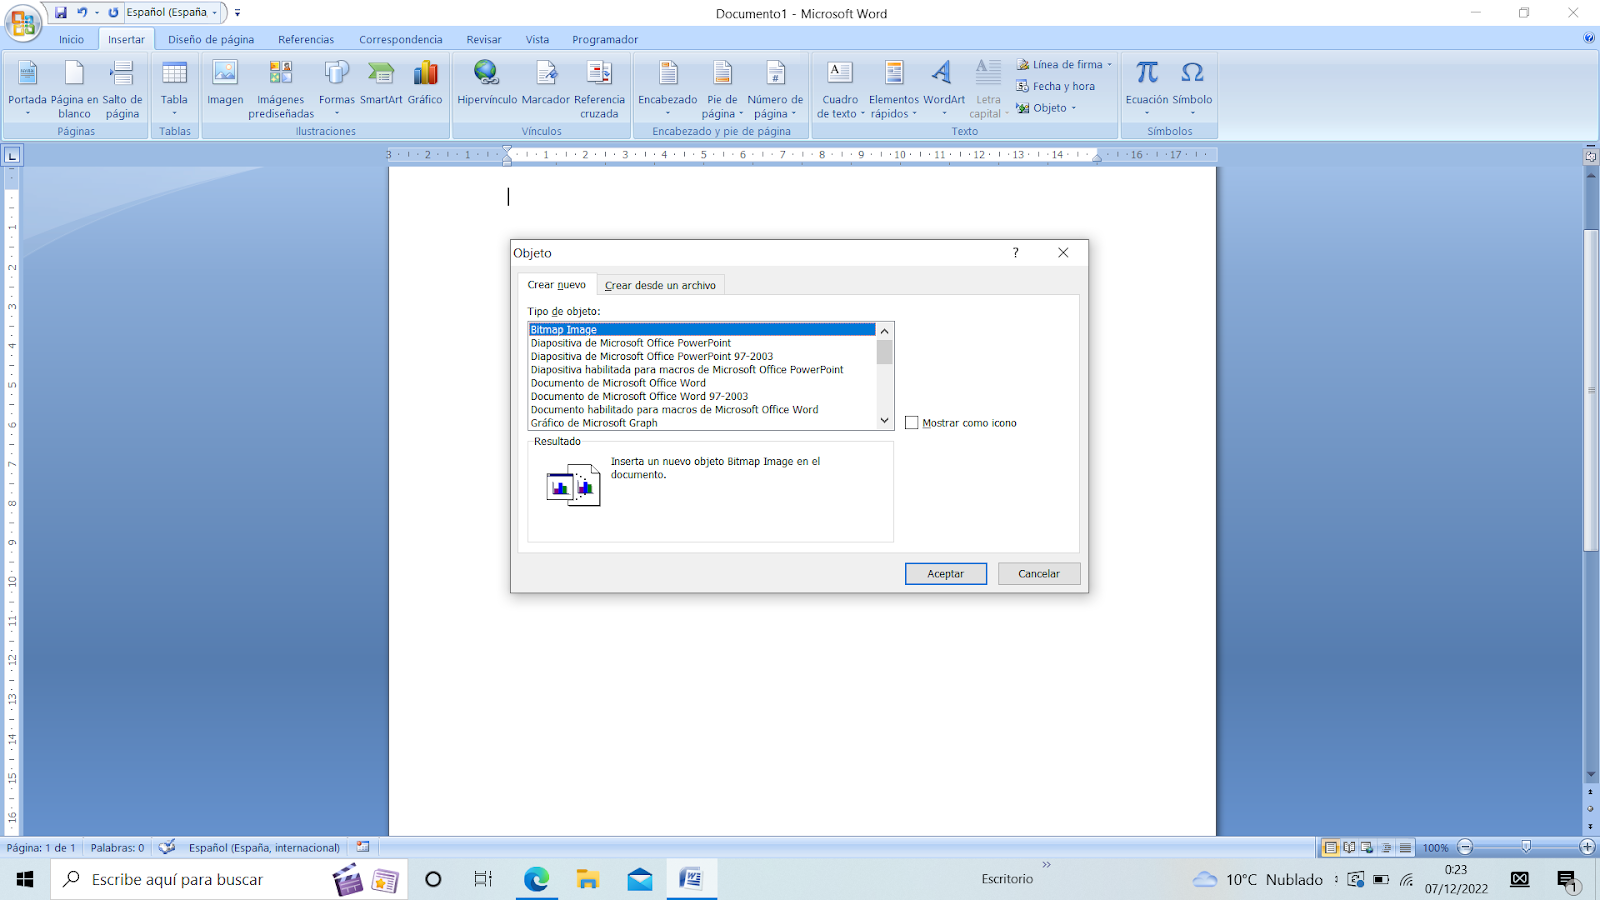Select Documento de Word 97-2003 entry
The width and height of the screenshot is (1600, 900).
click(702, 396)
